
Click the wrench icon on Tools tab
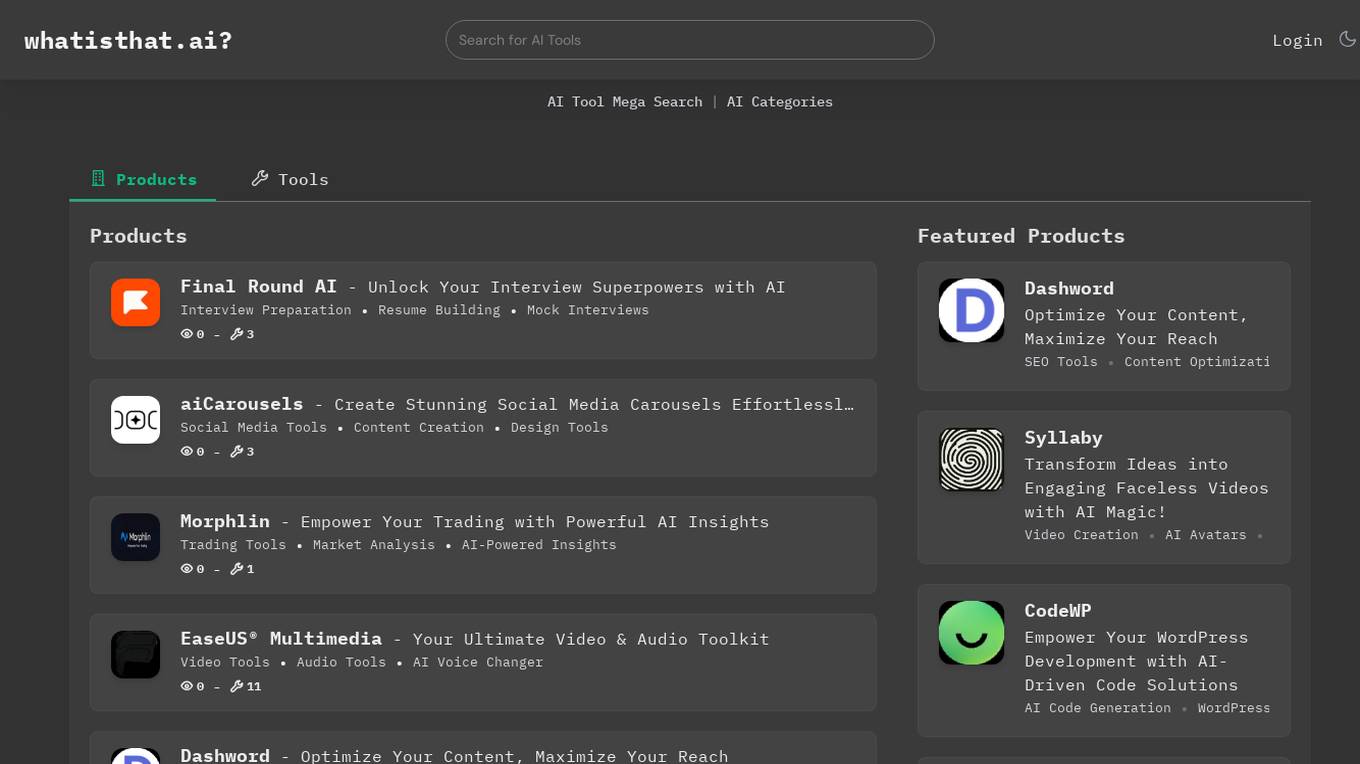[260, 179]
